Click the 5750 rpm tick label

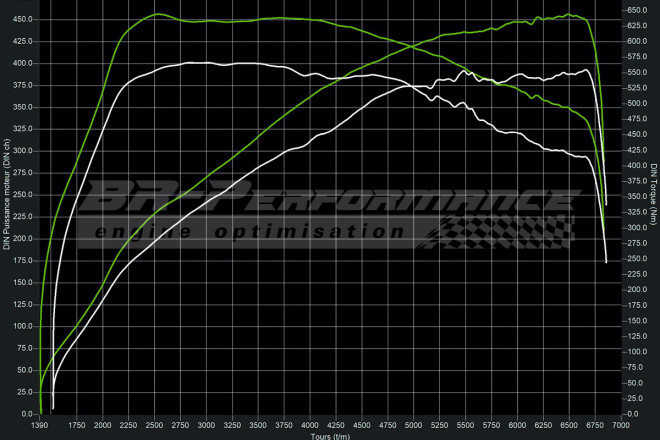[x=491, y=425]
